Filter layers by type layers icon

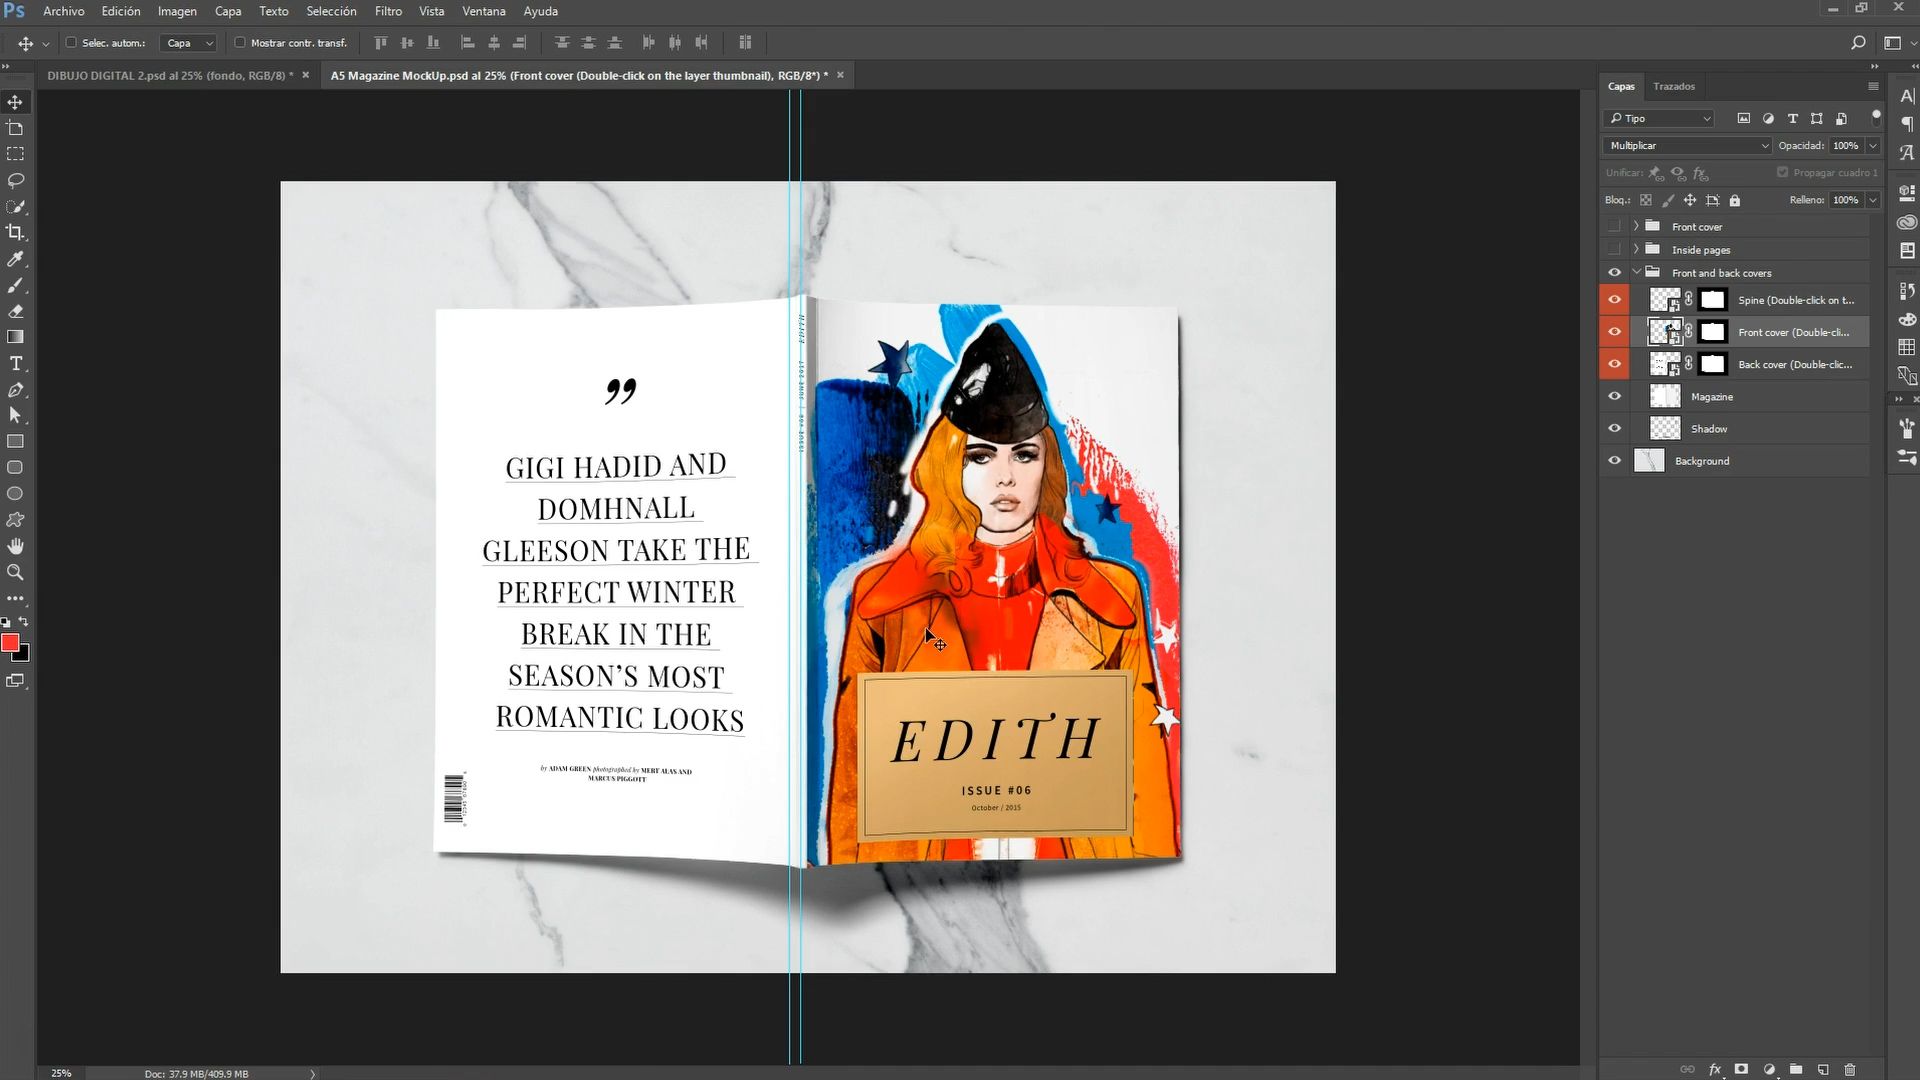1792,118
